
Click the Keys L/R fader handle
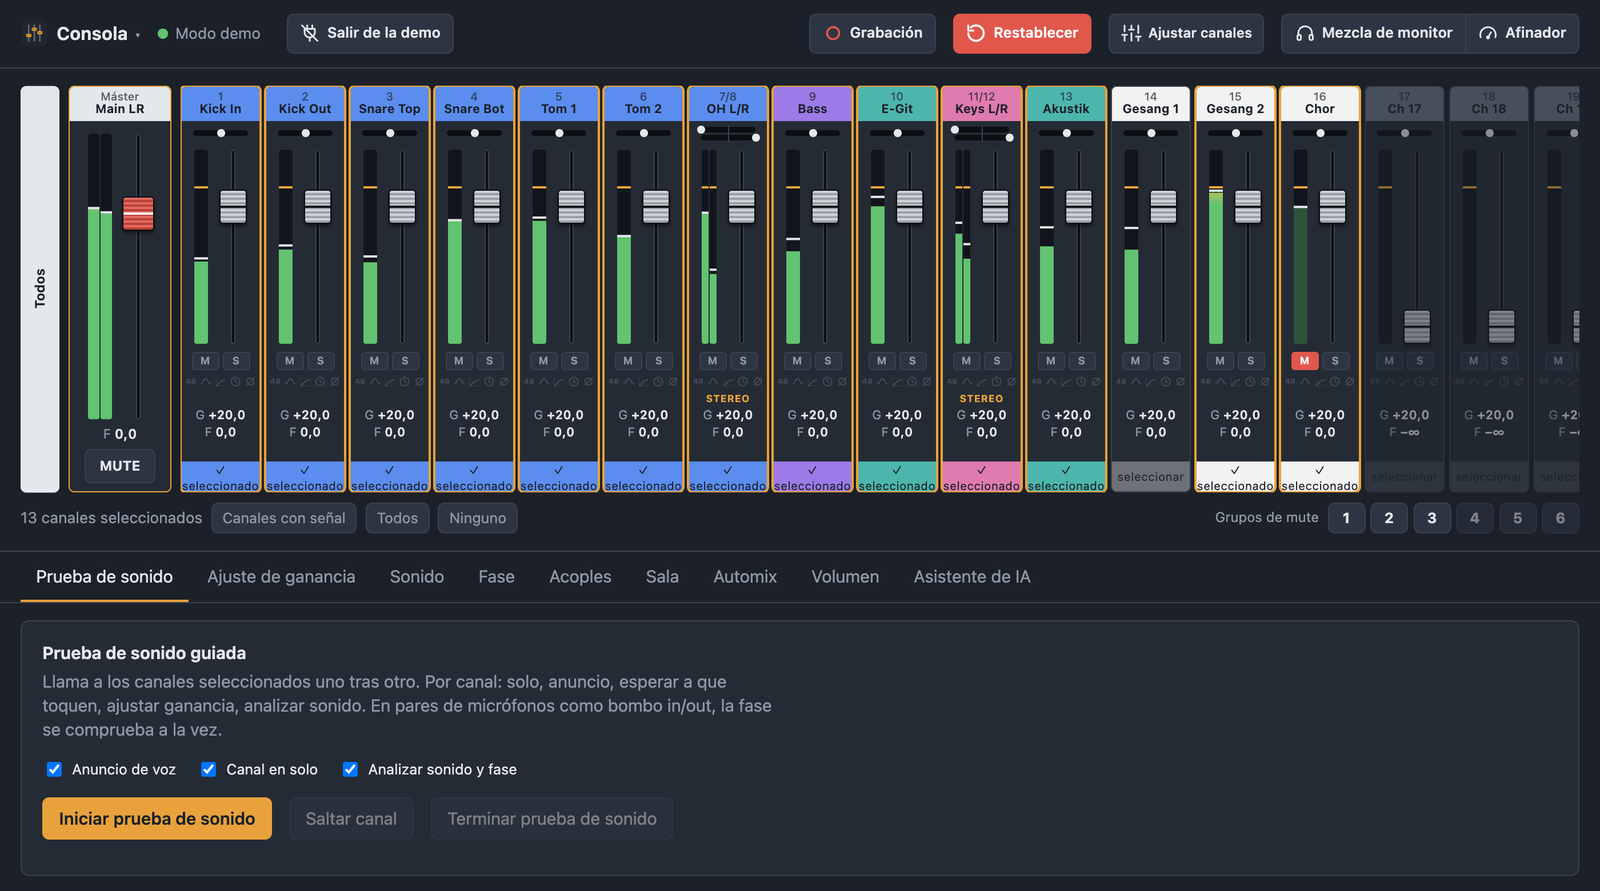point(995,207)
